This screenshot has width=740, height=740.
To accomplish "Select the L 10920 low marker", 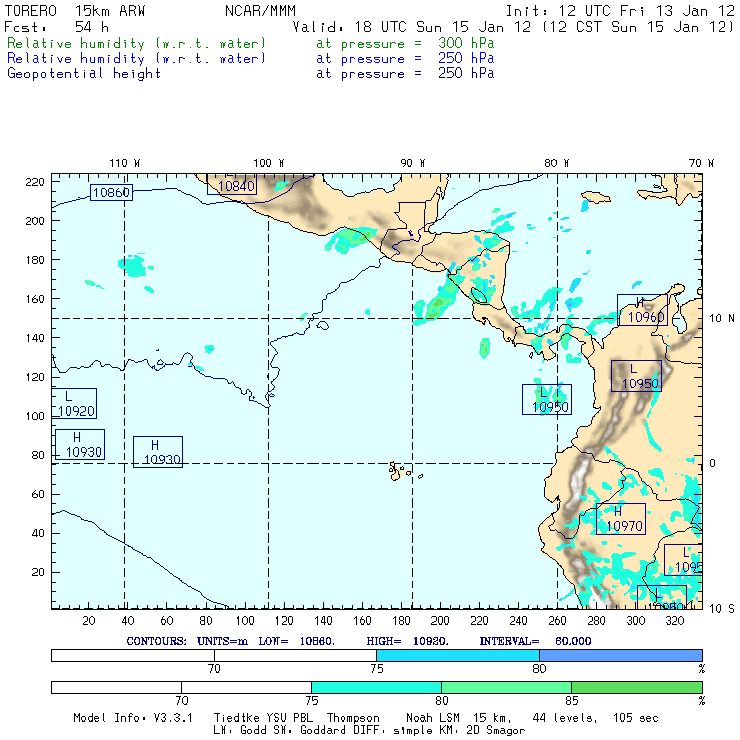I will (74, 404).
